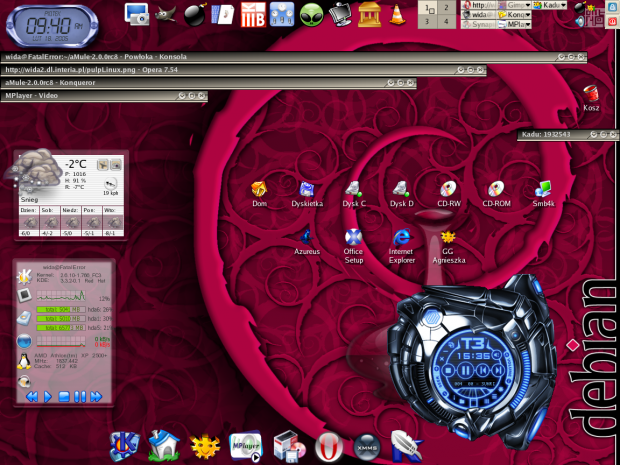The height and width of the screenshot is (465, 620).
Task: Click the blue lock session button
Action: 612,8
